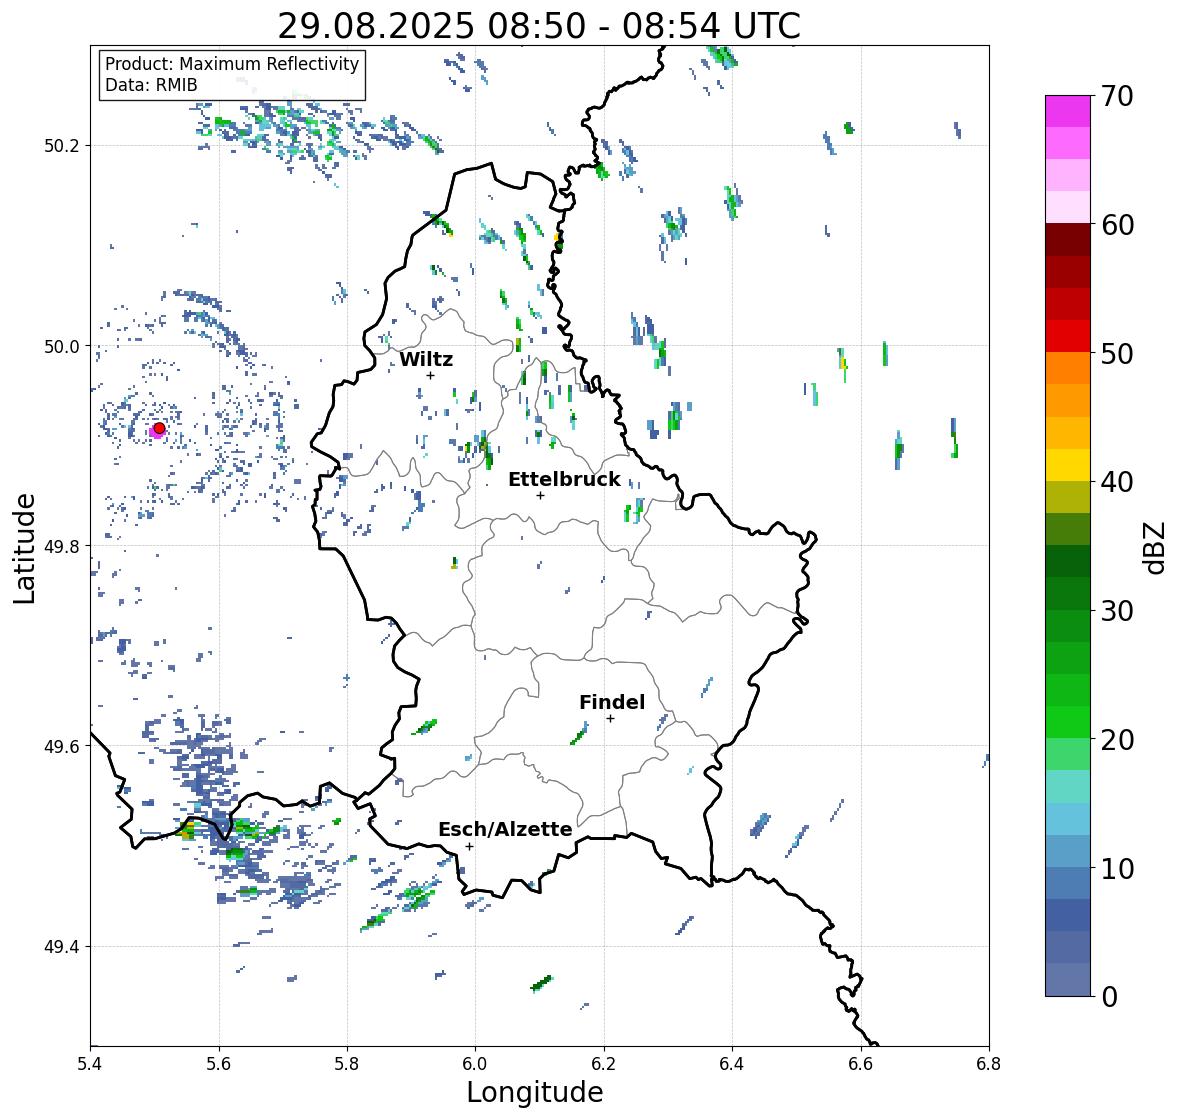Click the colorbar tick label 20
This screenshot has height=1117, width=1179.
(x=1117, y=740)
